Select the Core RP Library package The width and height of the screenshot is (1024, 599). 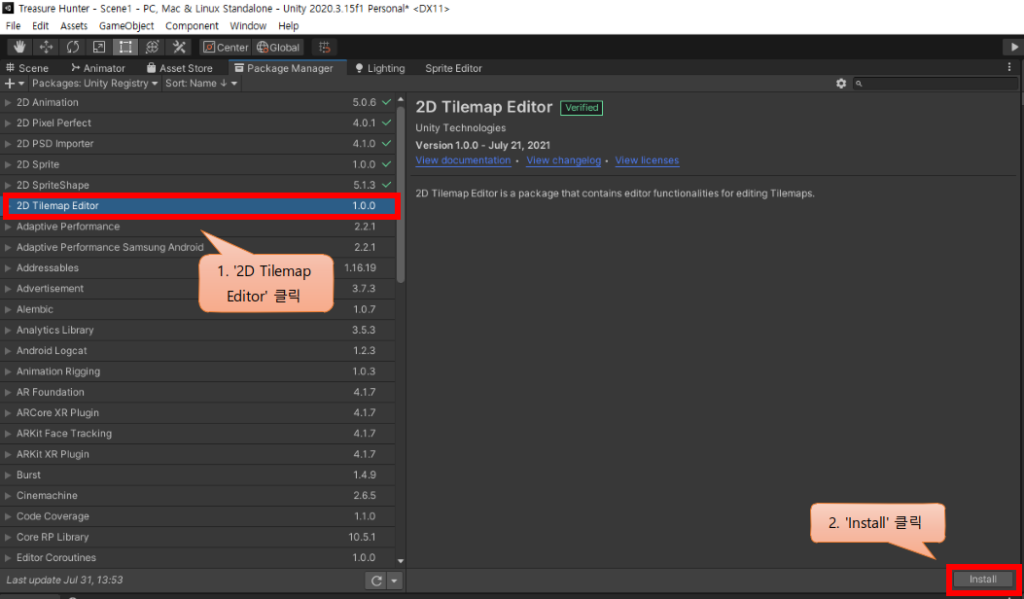click(199, 537)
